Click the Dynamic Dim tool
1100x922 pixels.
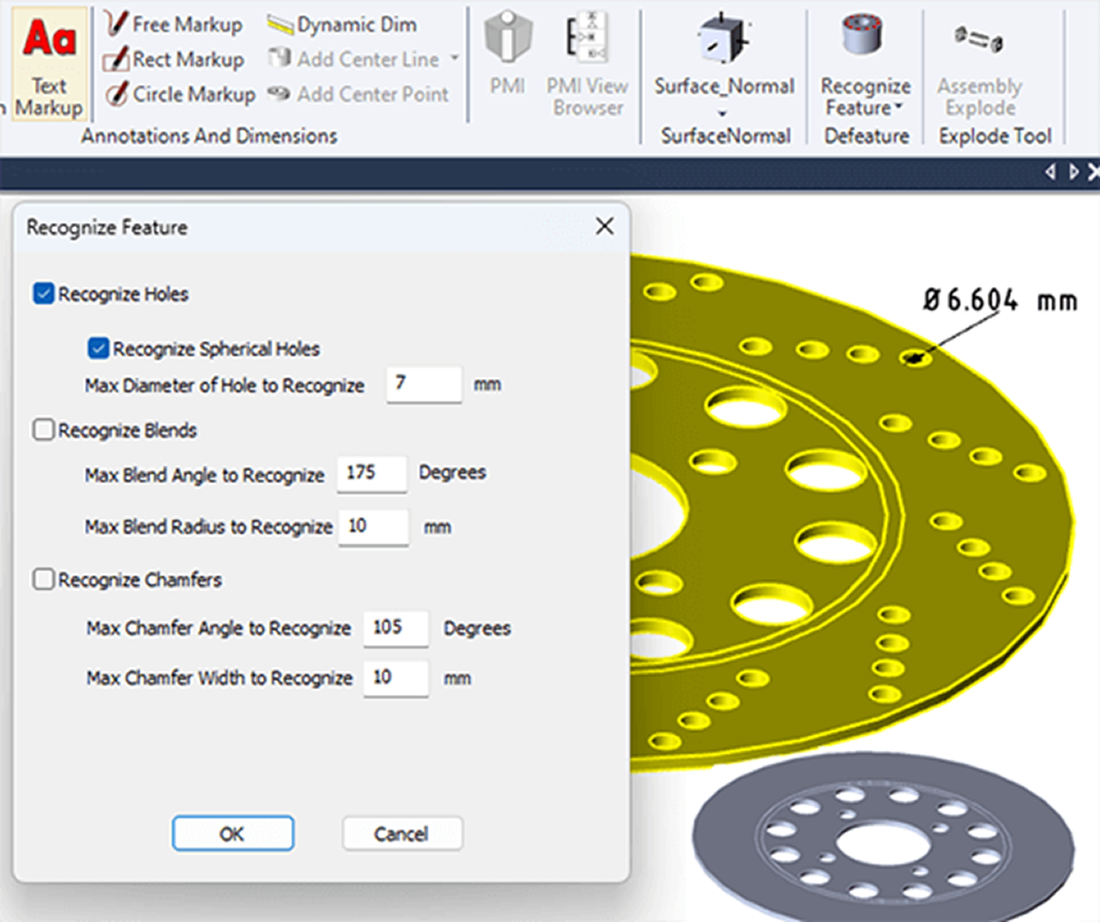(x=342, y=24)
